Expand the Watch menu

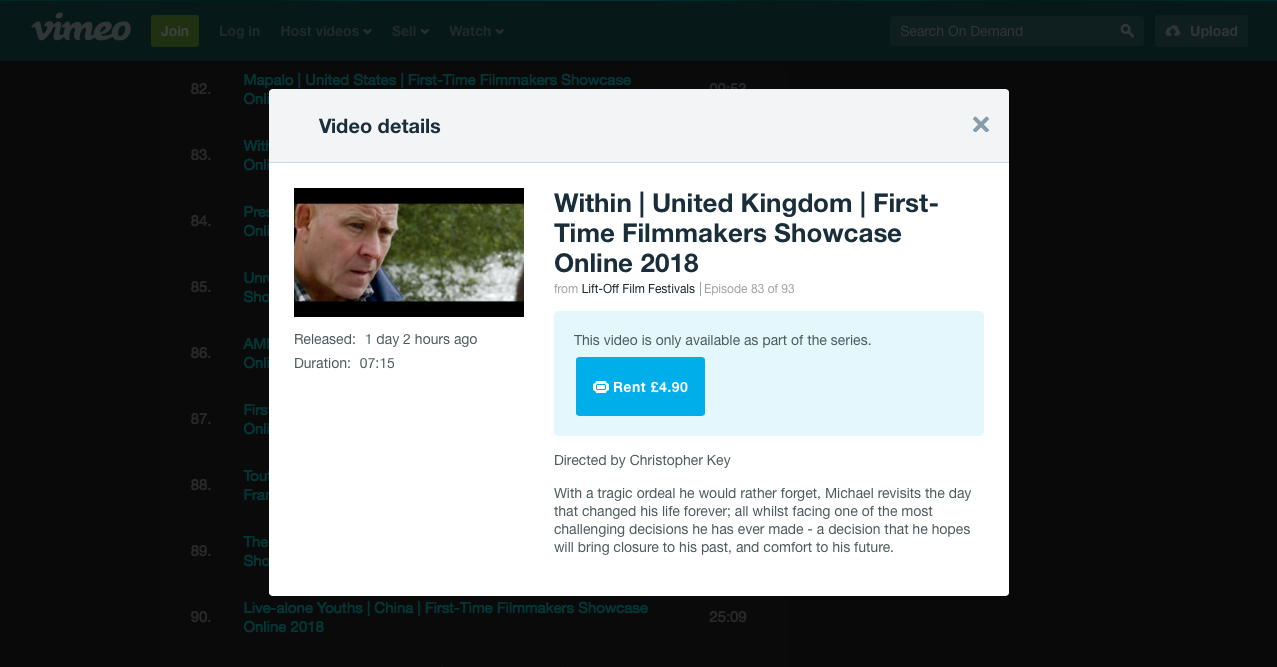pos(476,31)
